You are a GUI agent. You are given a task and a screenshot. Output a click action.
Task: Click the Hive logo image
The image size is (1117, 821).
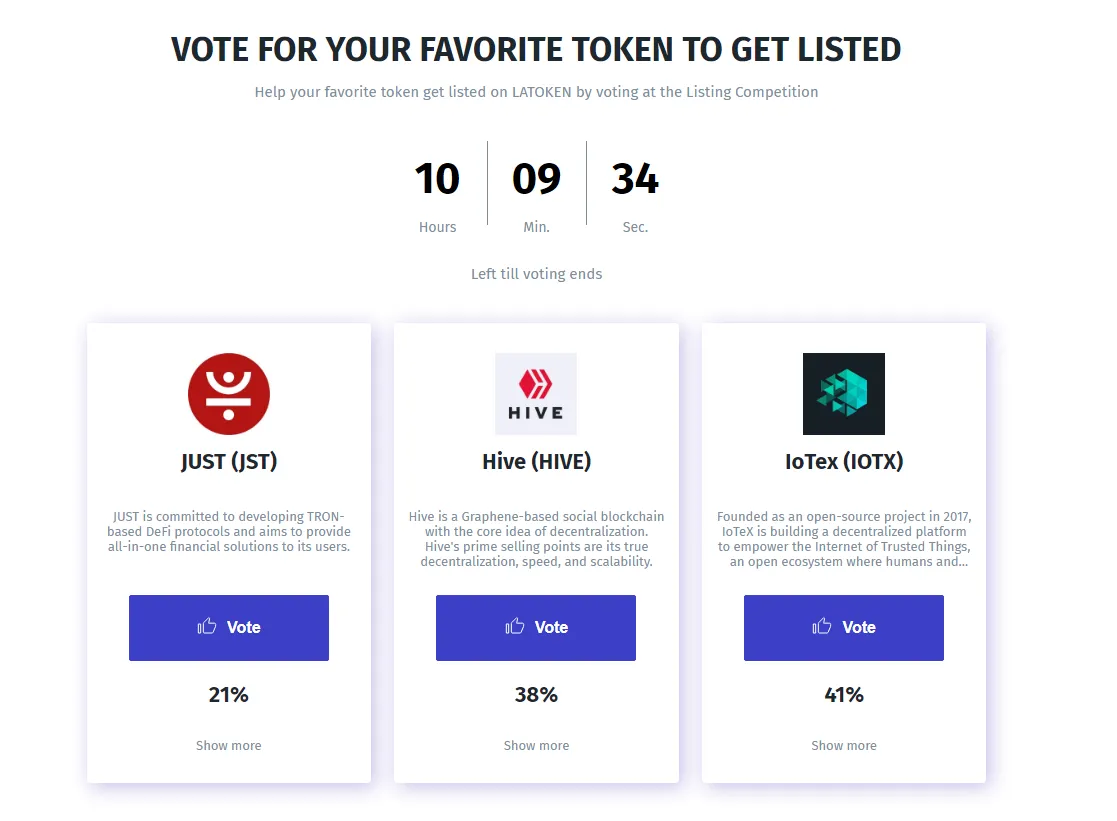(536, 394)
